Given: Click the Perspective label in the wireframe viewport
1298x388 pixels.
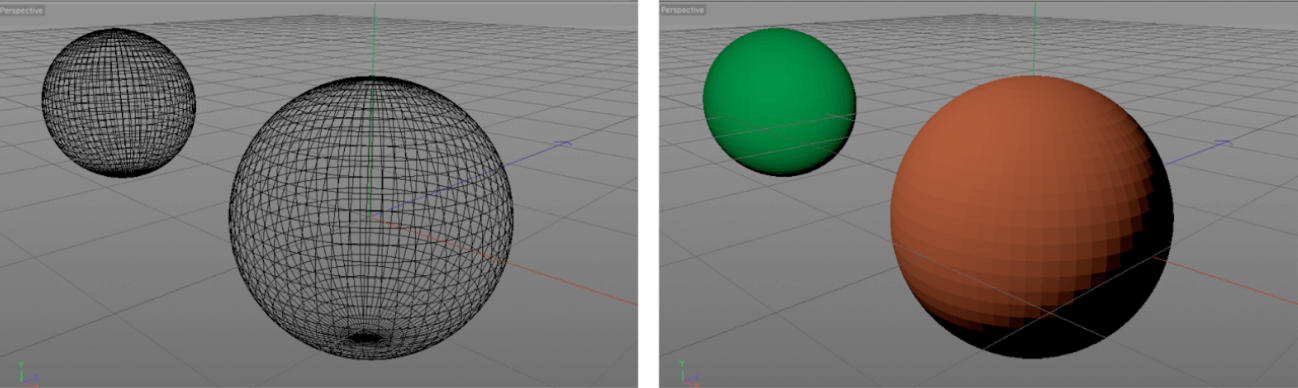Looking at the screenshot, I should coord(21,9).
